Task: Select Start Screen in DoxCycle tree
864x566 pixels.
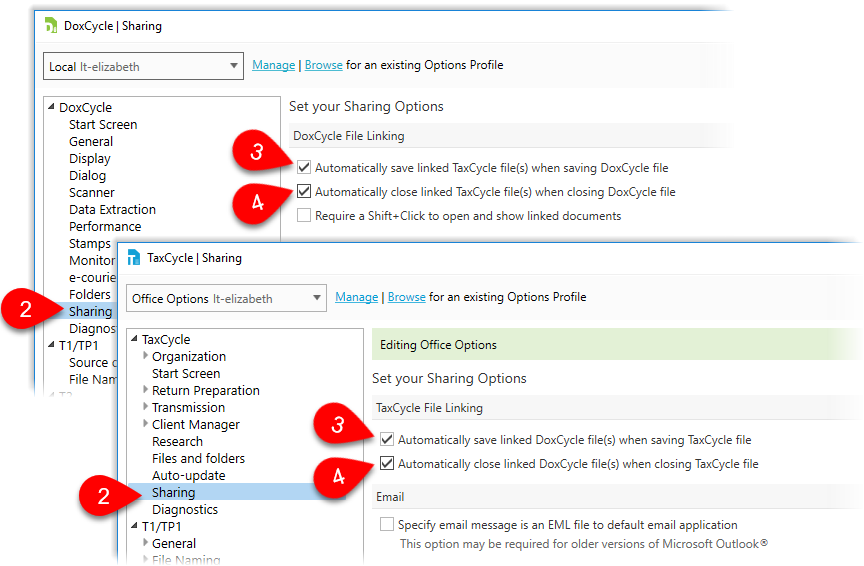Action: point(103,125)
